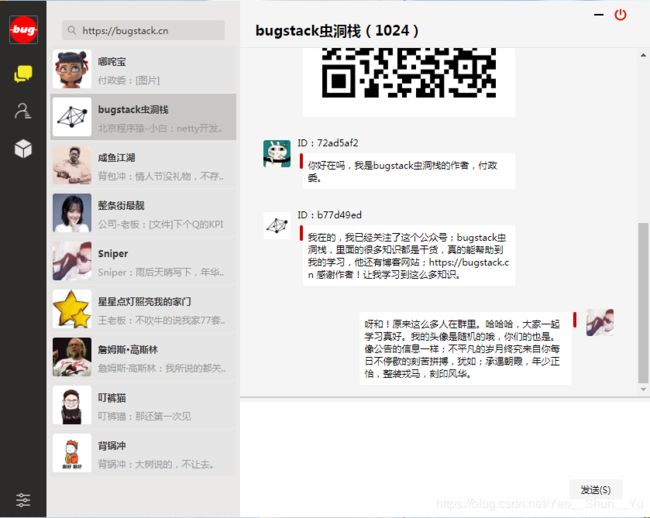Click the chat scrollbar thumb

pos(643,303)
